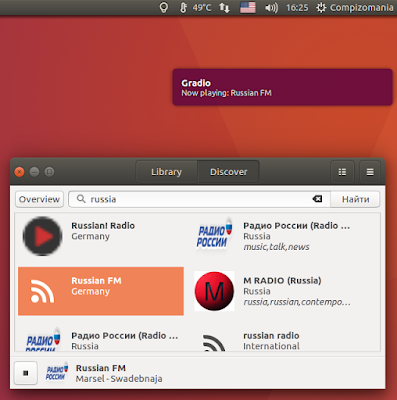This screenshot has width=397, height=400.
Task: Focus the station search field containing russia
Action: pos(199,199)
